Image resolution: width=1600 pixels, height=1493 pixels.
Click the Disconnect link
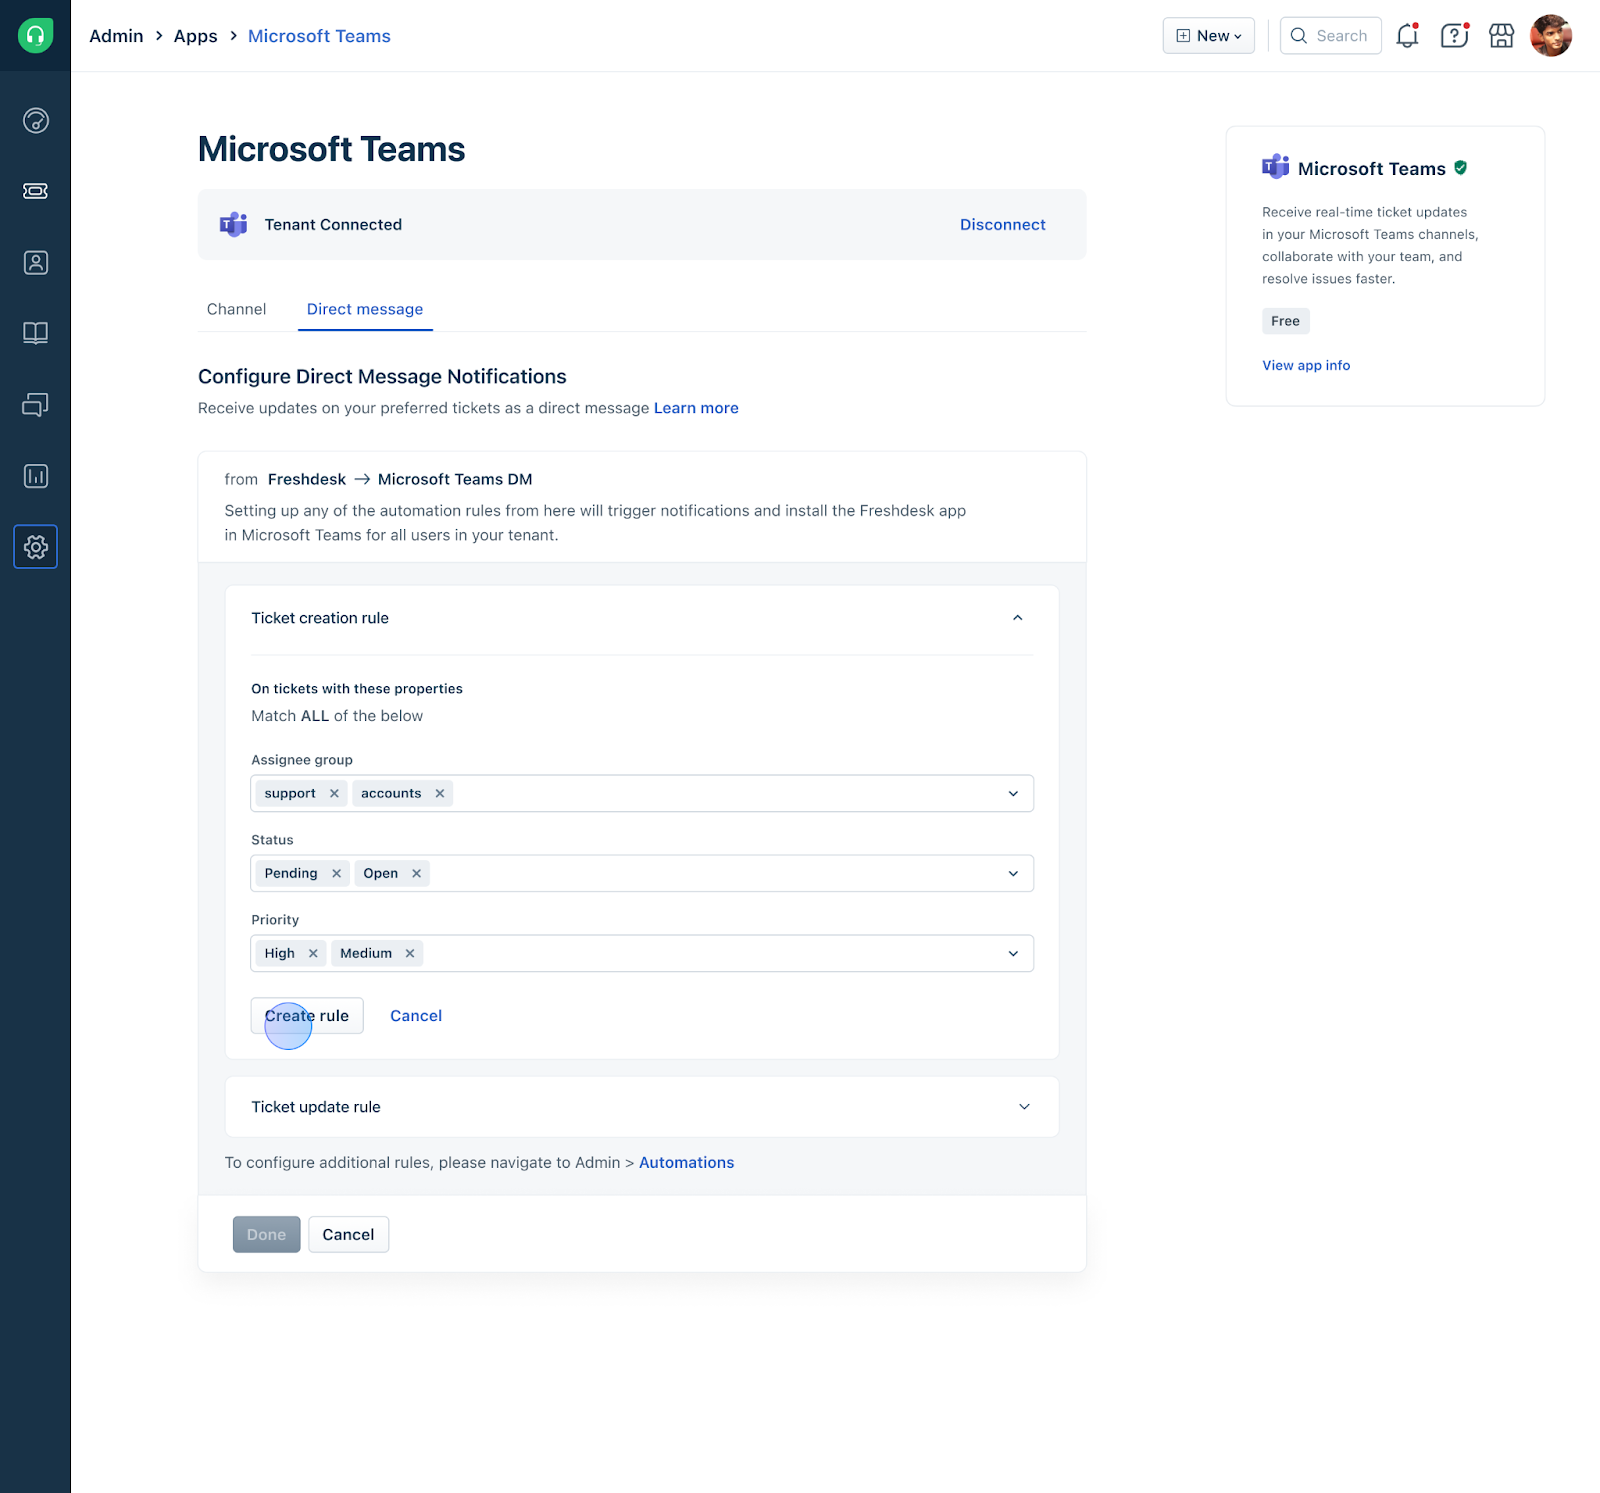(x=1002, y=224)
